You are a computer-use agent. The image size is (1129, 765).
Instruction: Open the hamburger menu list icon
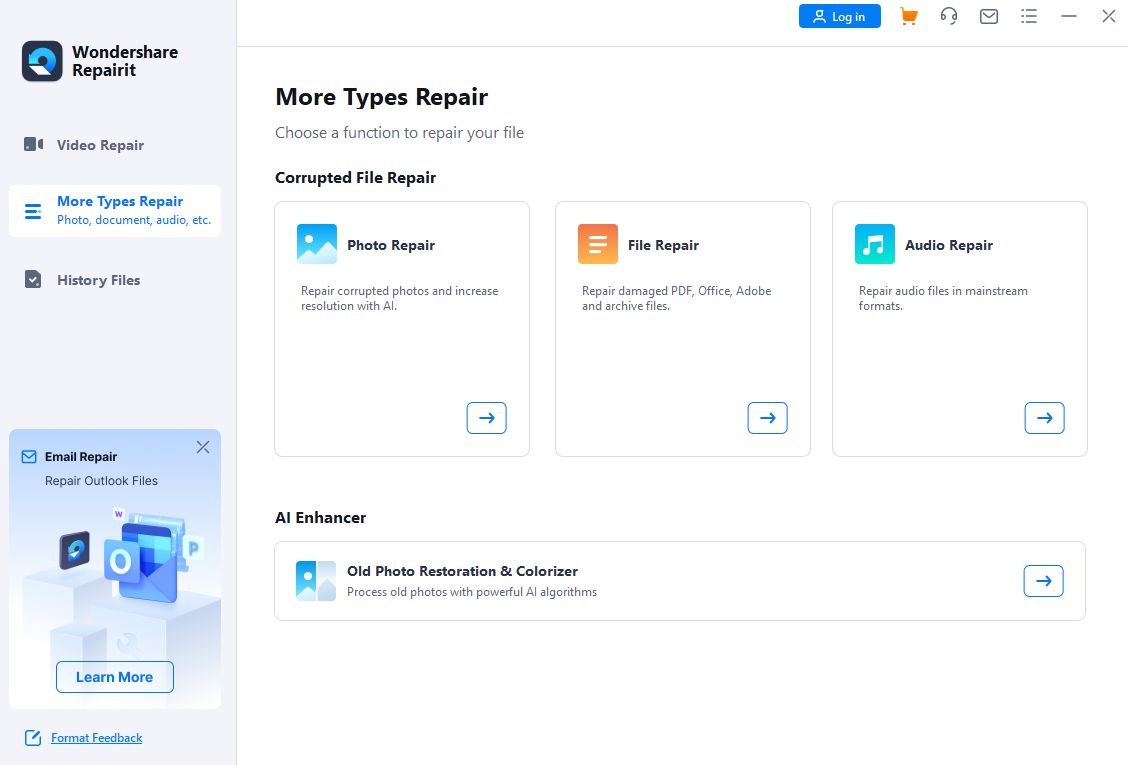click(x=1029, y=17)
